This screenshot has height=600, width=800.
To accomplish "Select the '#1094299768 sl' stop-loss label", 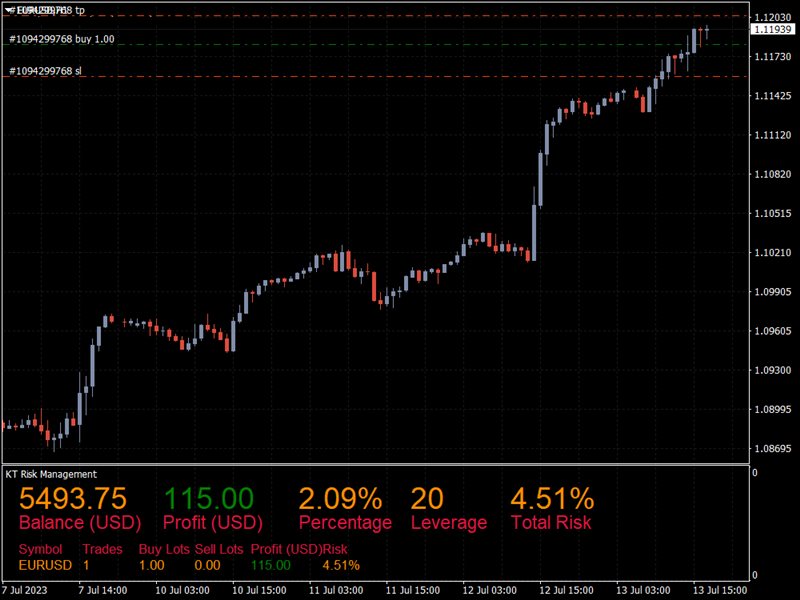I will [45, 71].
